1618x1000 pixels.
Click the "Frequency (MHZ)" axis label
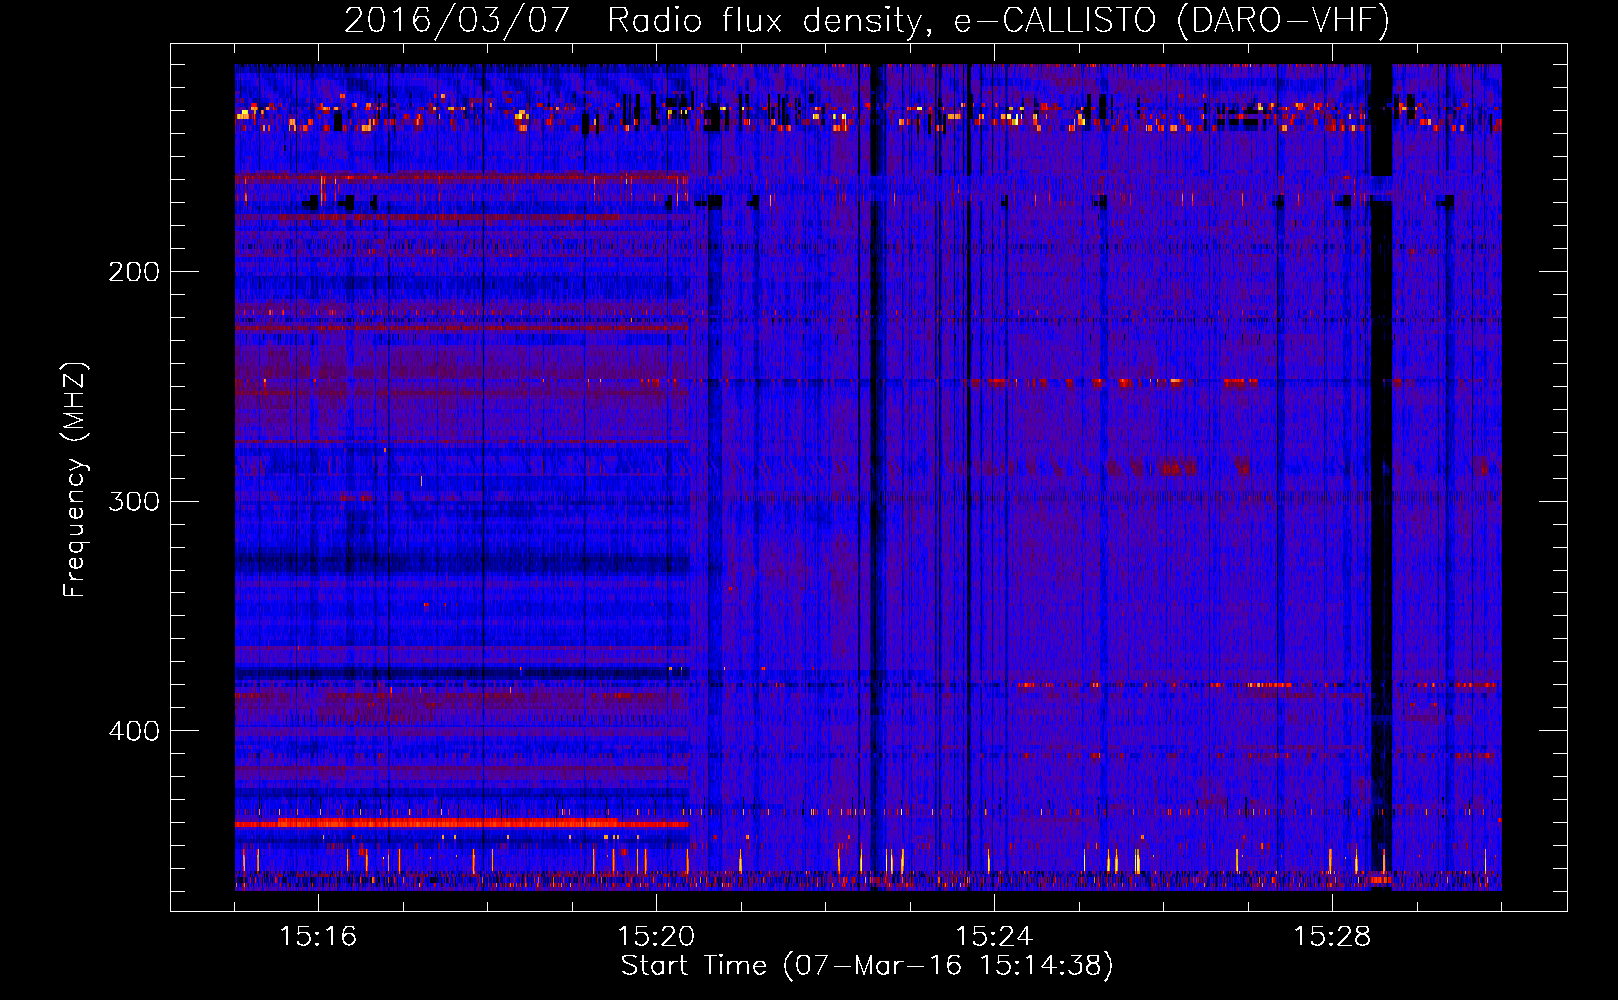[x=75, y=479]
